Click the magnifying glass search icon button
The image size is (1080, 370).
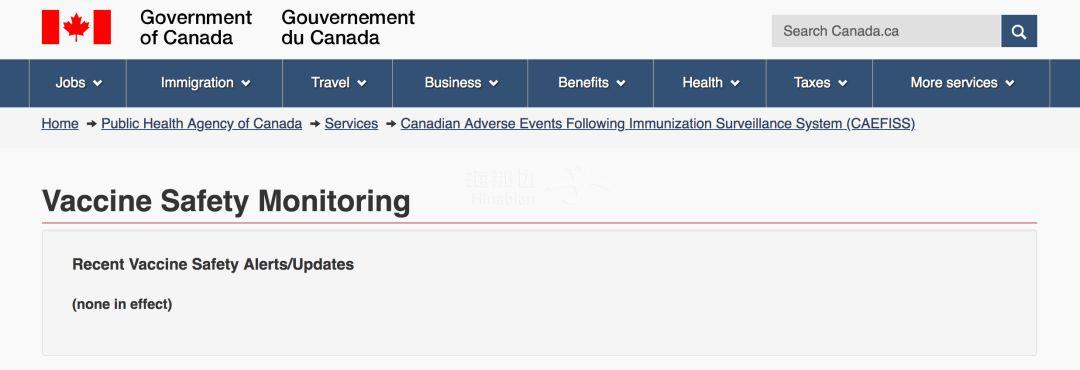point(1019,31)
